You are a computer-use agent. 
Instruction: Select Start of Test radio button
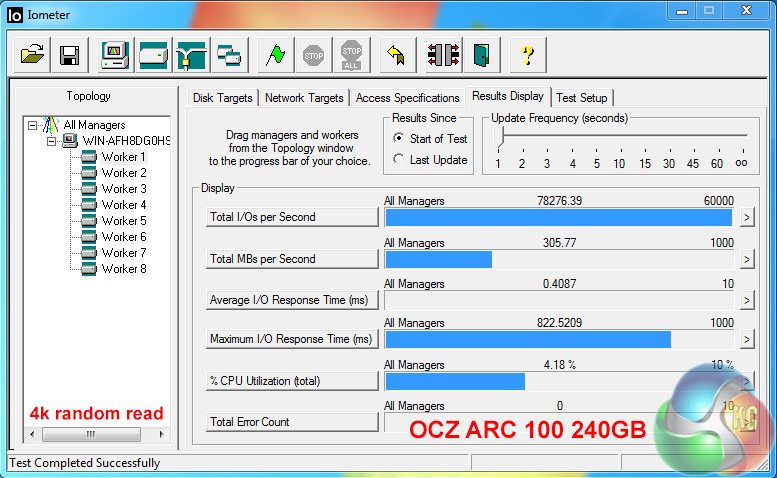click(398, 138)
